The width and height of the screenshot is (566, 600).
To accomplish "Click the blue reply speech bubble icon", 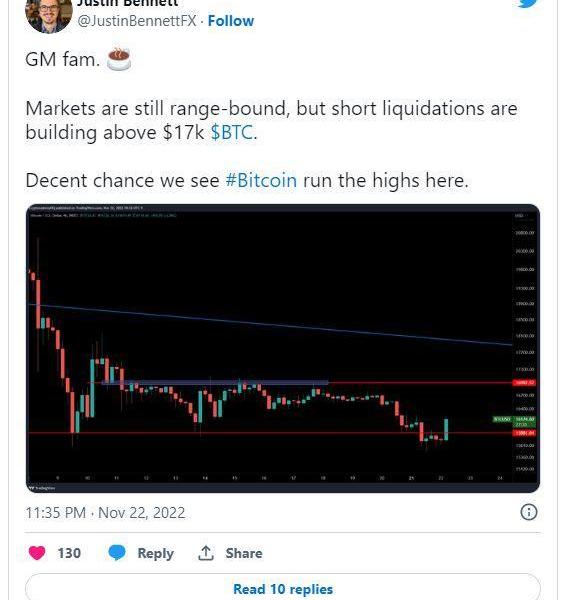I will pos(117,553).
